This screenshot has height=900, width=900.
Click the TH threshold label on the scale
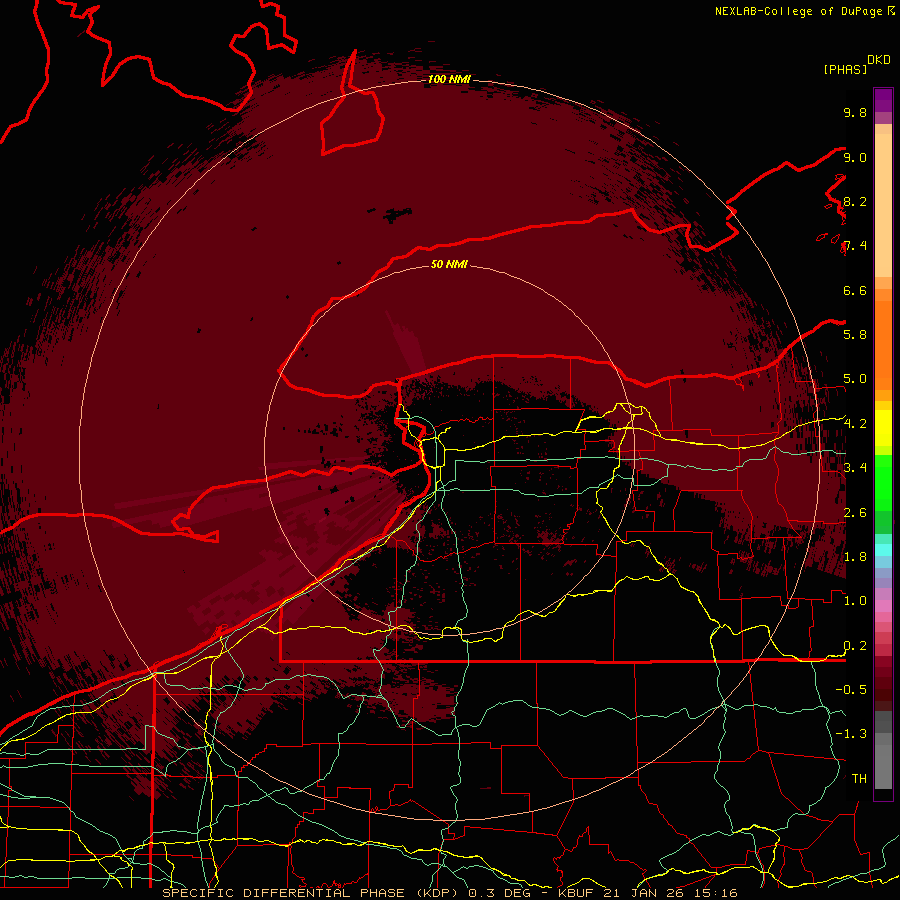(x=859, y=779)
